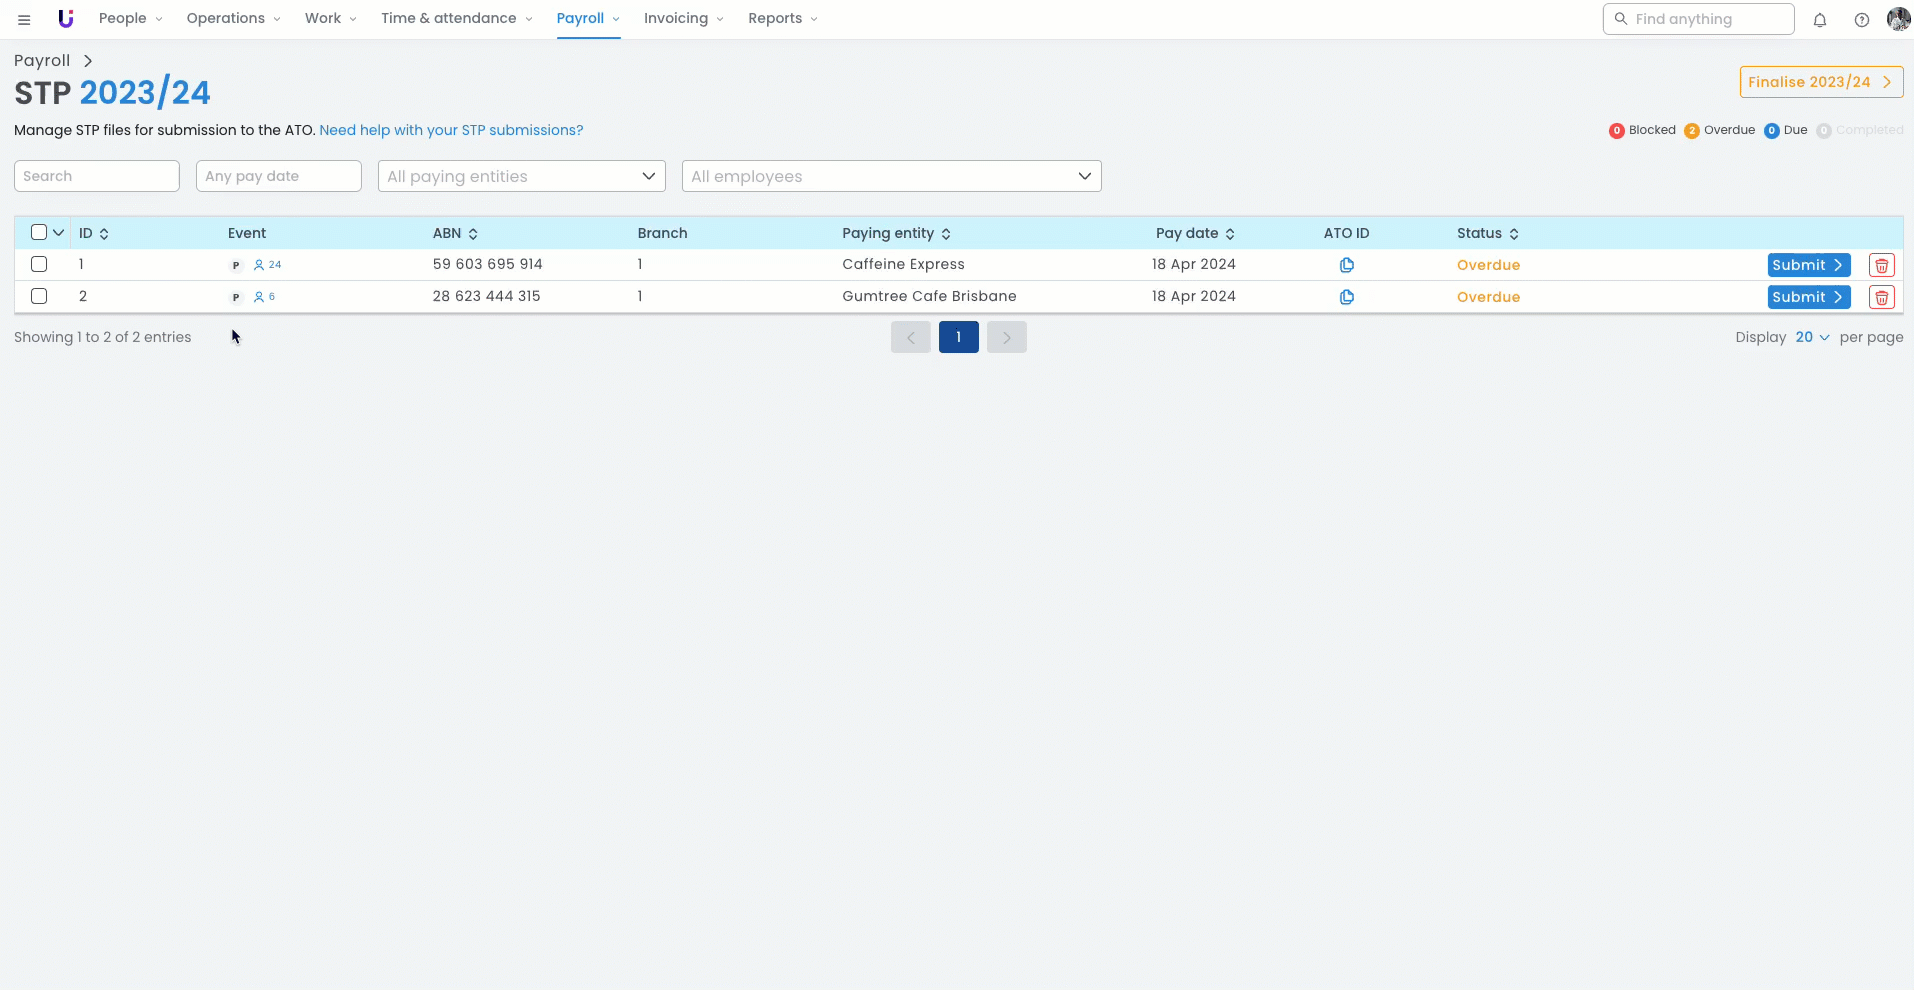
Task: Click the Any pay date field
Action: coord(278,176)
